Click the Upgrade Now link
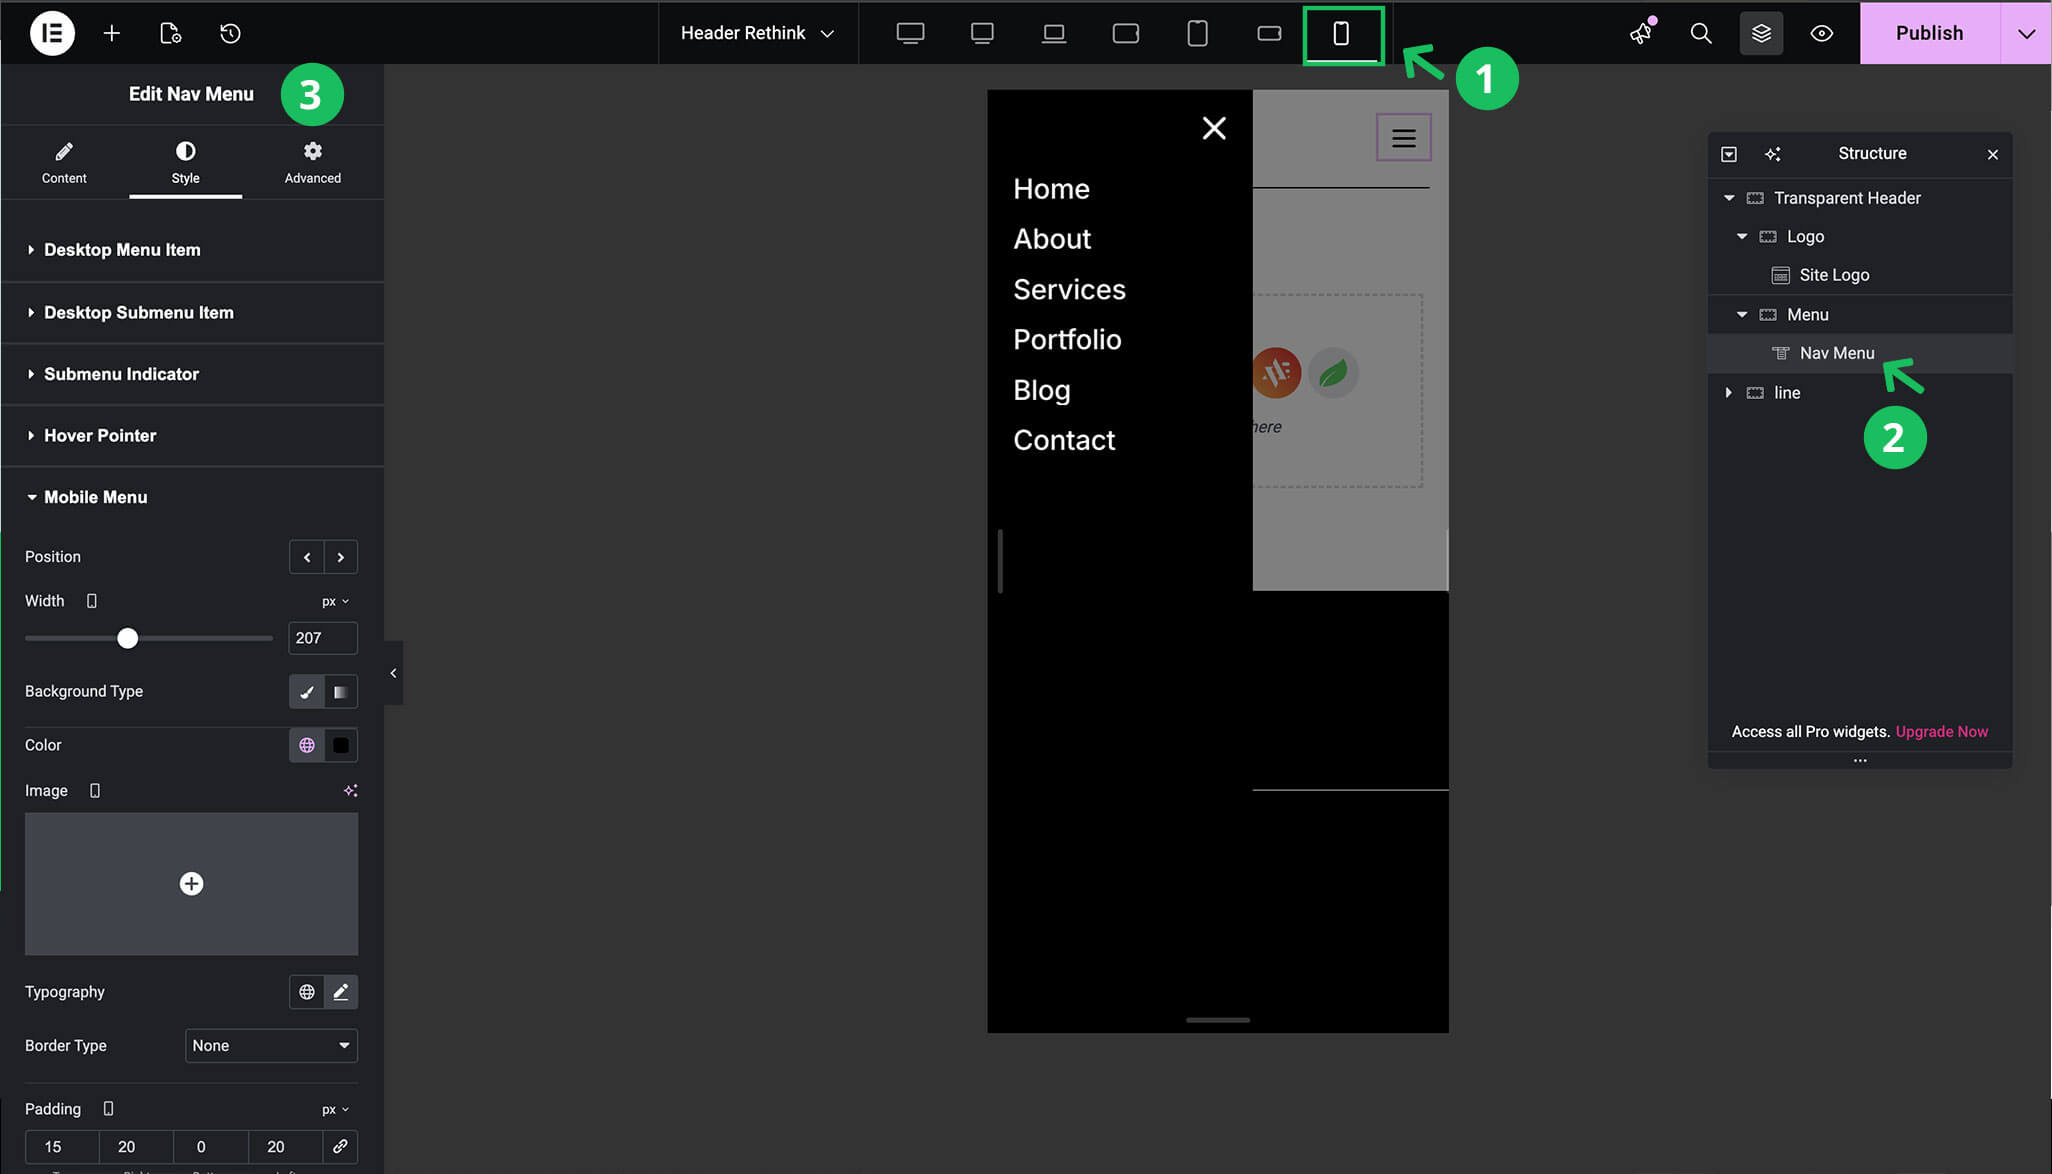This screenshot has height=1174, width=2052. pos(1941,732)
